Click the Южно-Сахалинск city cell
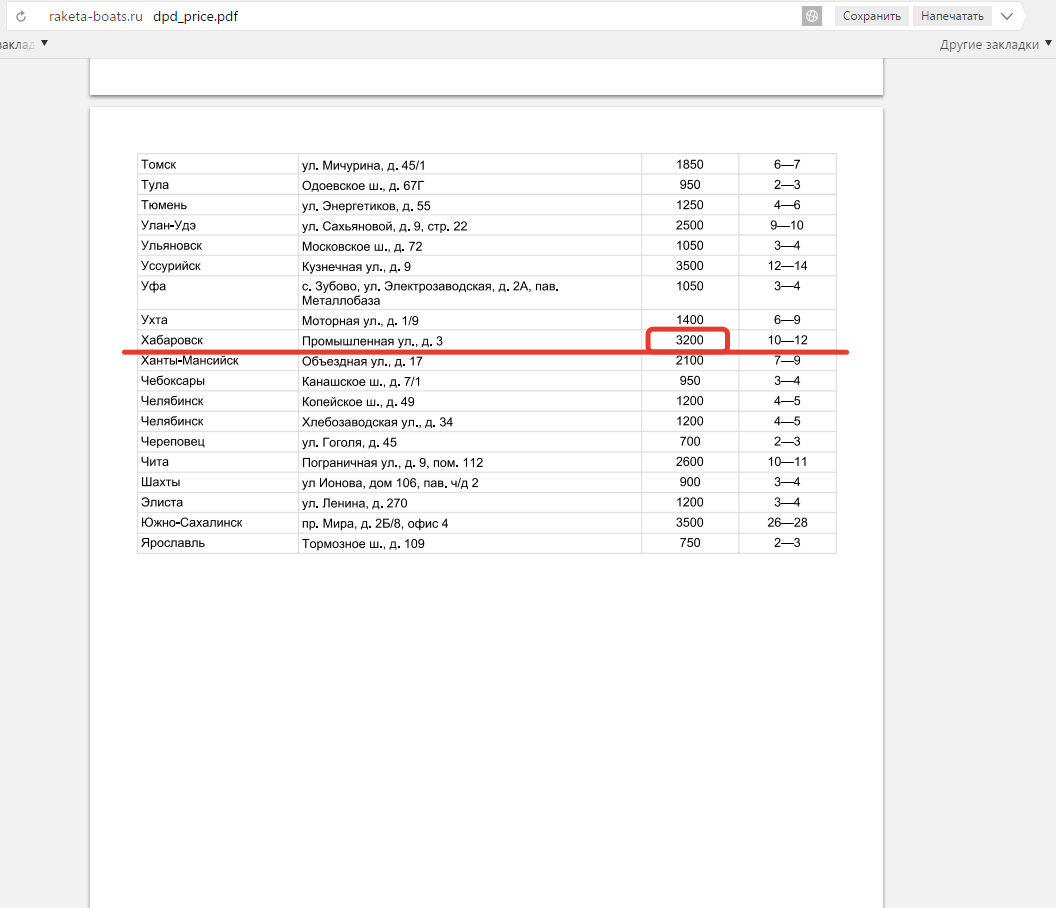The width and height of the screenshot is (1056, 908). coord(192,523)
